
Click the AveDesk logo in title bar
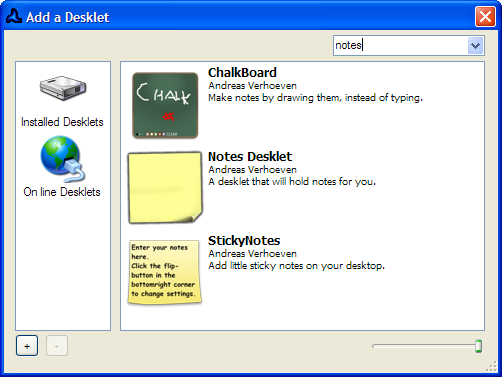coord(14,16)
